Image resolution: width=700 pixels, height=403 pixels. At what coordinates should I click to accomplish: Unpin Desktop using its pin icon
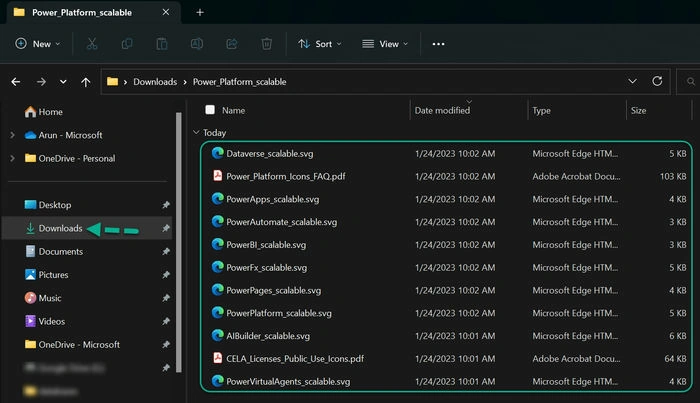click(x=166, y=205)
